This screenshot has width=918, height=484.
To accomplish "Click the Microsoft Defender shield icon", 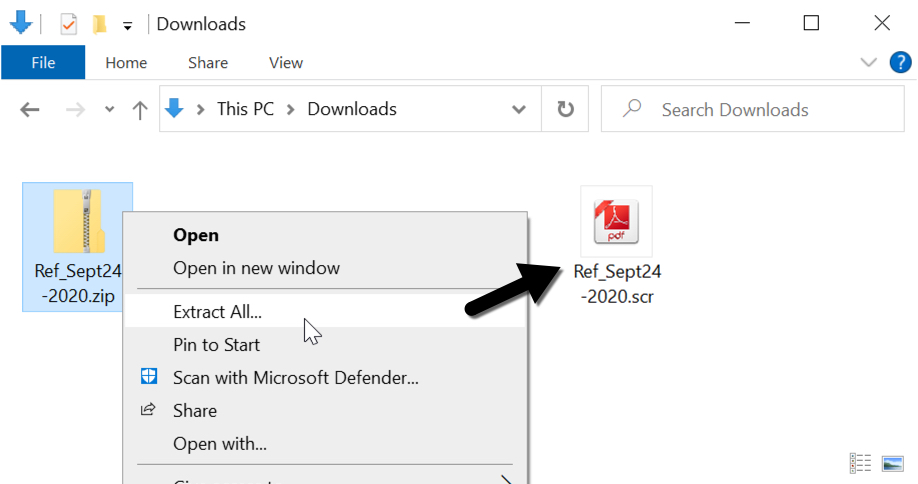I will click(x=149, y=376).
